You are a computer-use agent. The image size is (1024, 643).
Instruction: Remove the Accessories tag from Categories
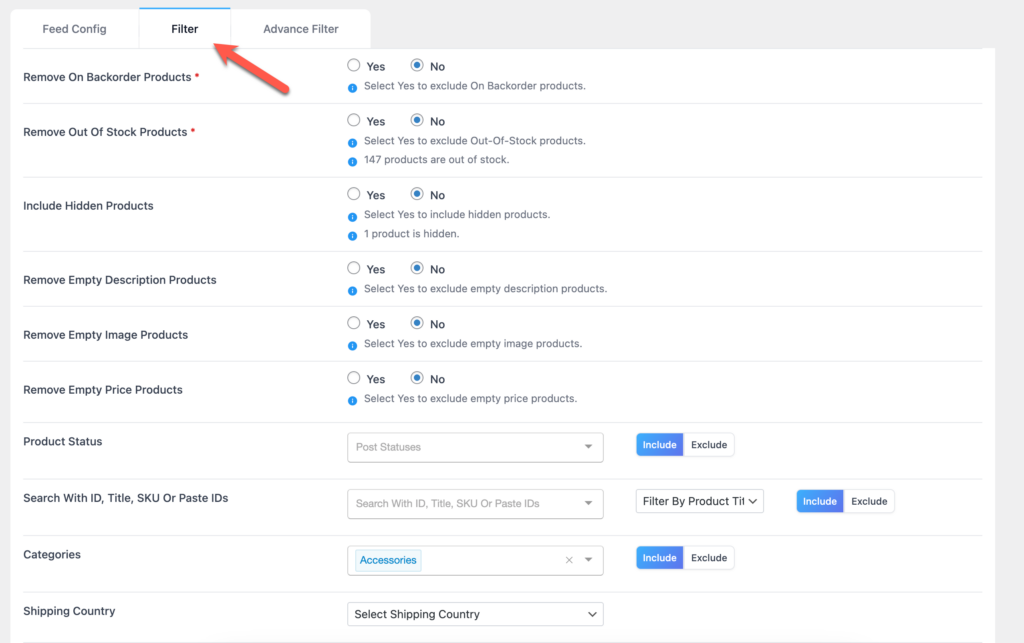click(388, 560)
